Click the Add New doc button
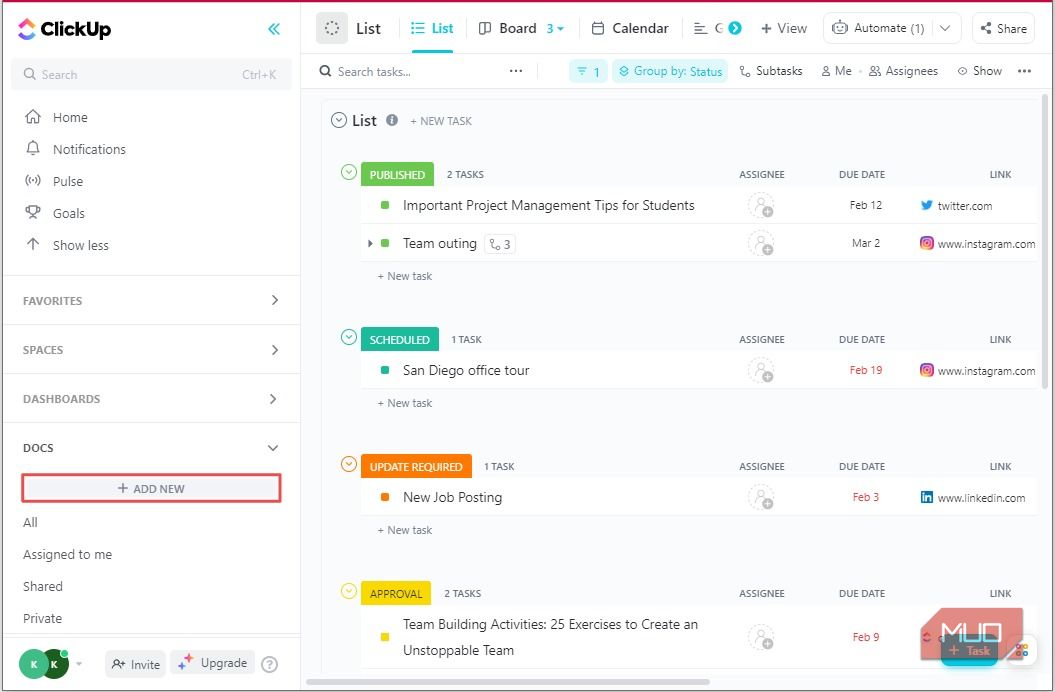The height and width of the screenshot is (692, 1055). 151,489
